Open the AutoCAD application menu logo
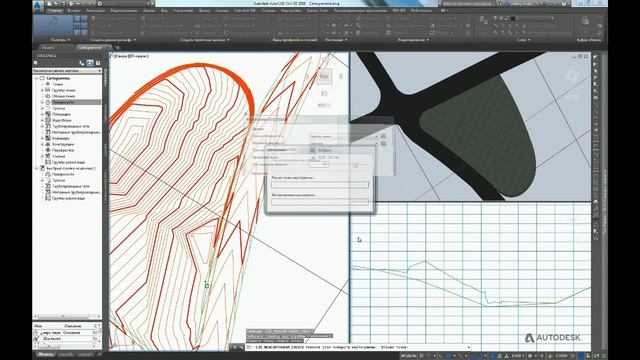 pyautogui.click(x=38, y=5)
